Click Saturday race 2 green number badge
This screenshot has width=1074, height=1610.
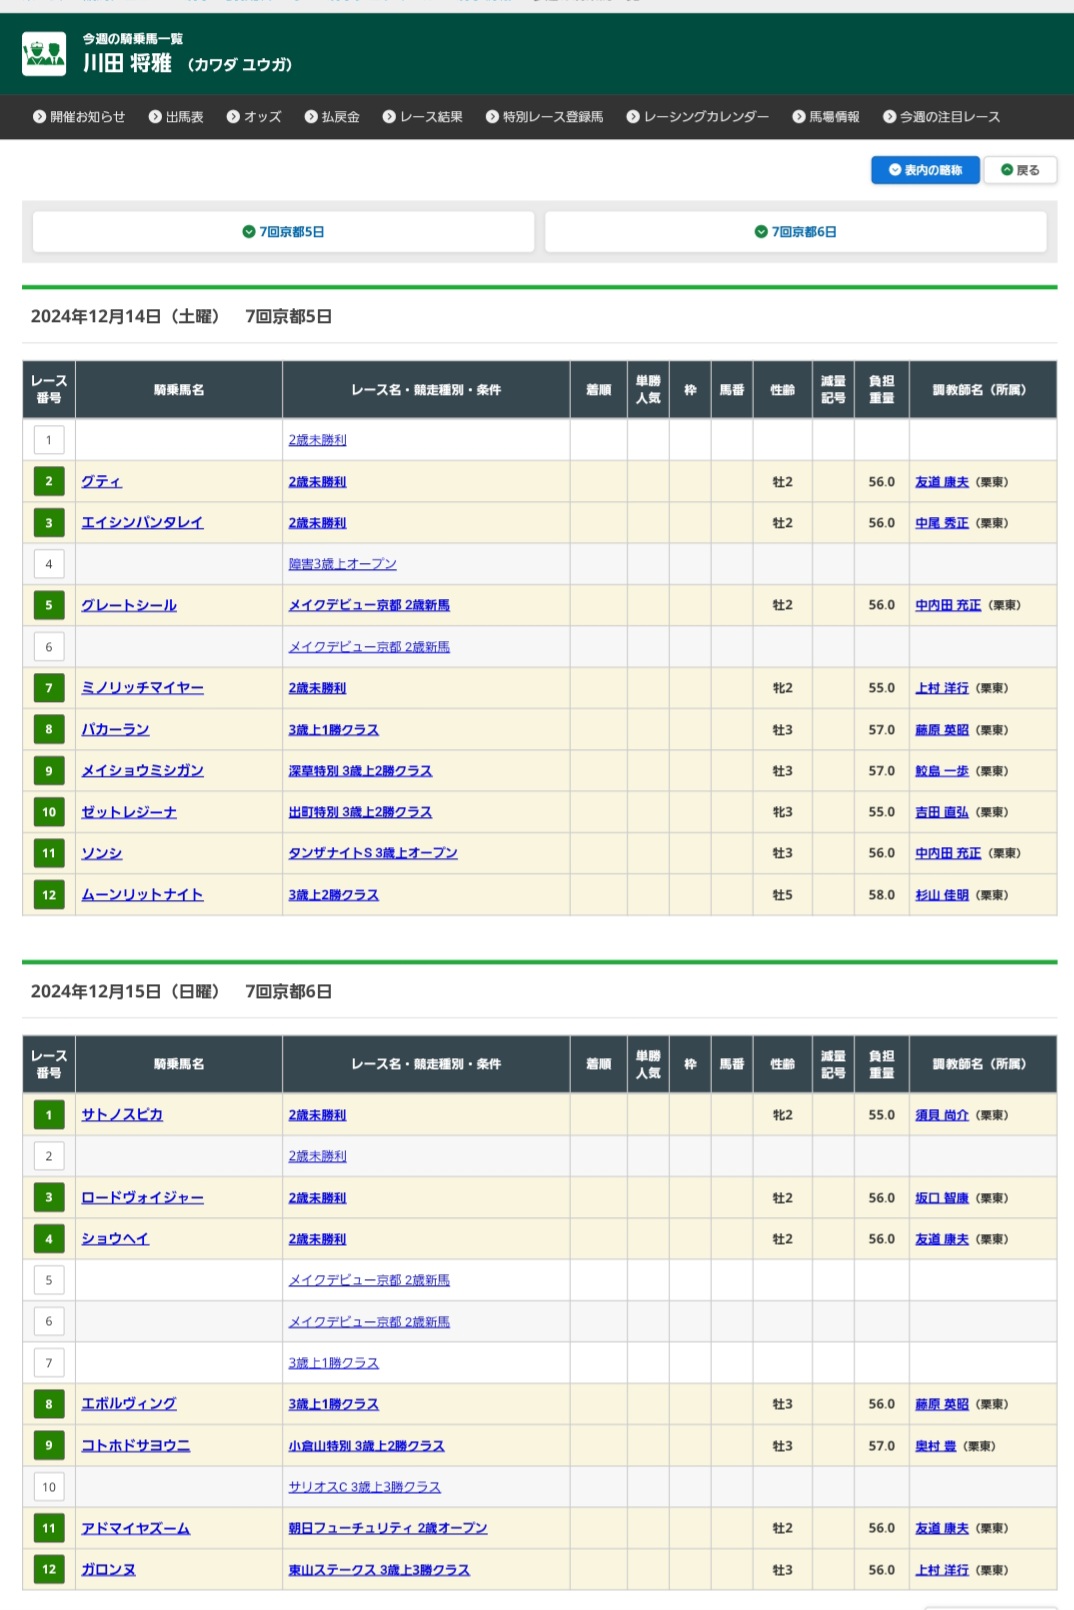(49, 481)
